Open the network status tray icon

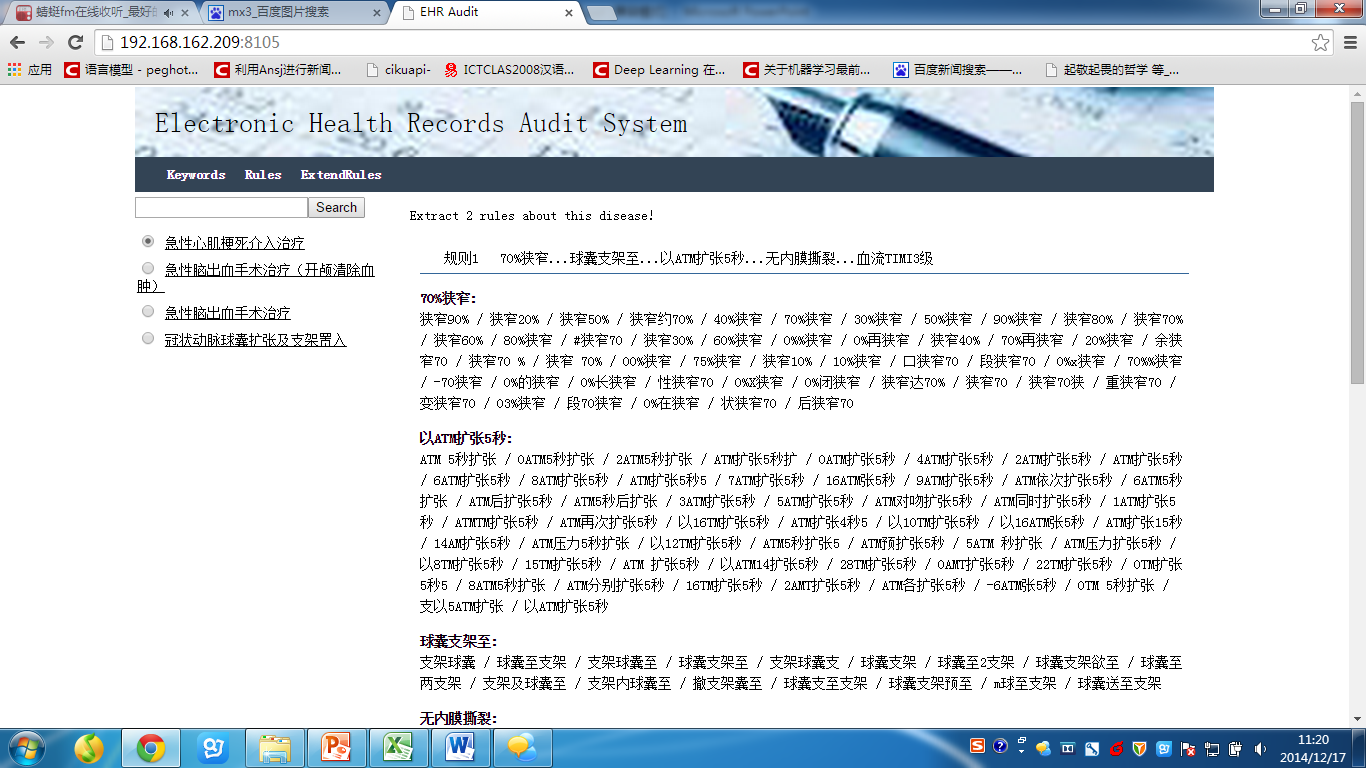pyautogui.click(x=1211, y=748)
